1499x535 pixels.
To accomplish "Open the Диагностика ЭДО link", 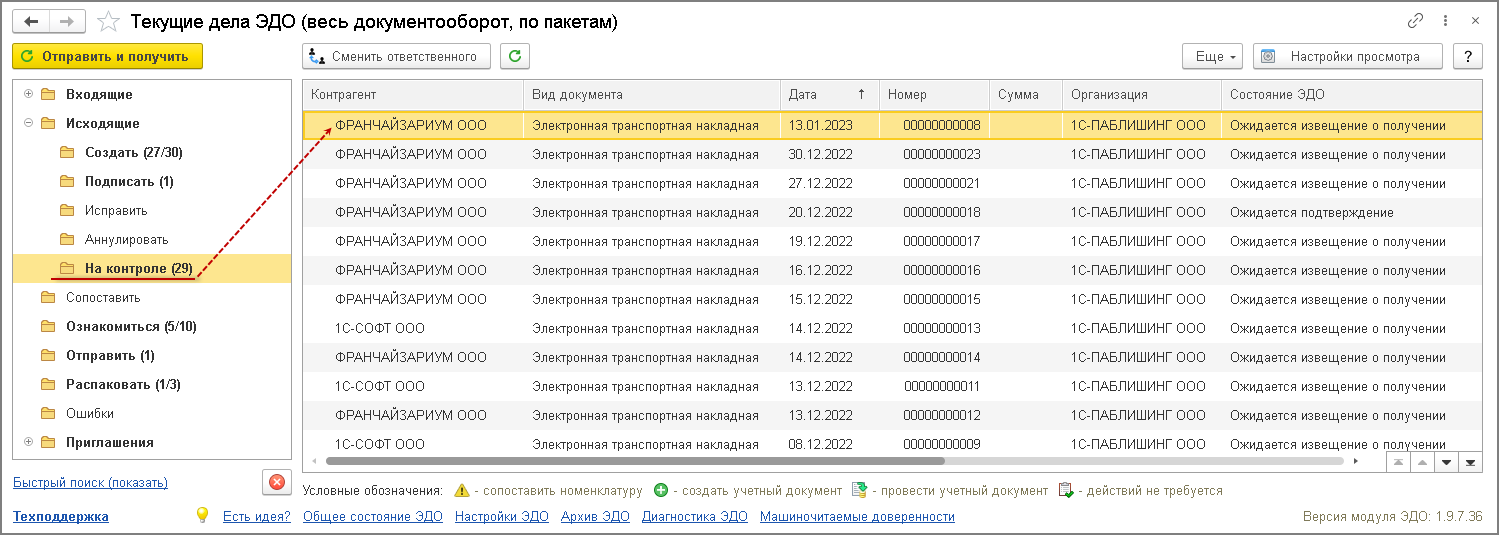I will (x=694, y=516).
